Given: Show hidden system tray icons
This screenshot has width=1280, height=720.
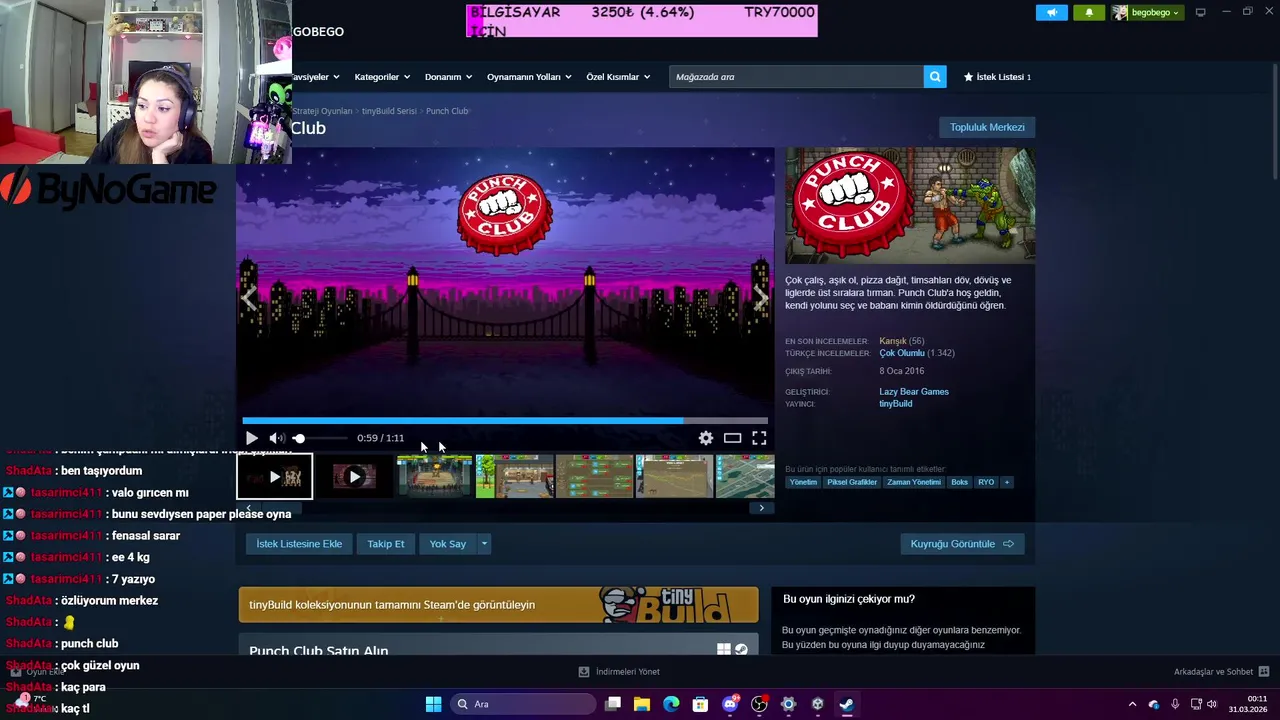Looking at the screenshot, I should 1132,704.
